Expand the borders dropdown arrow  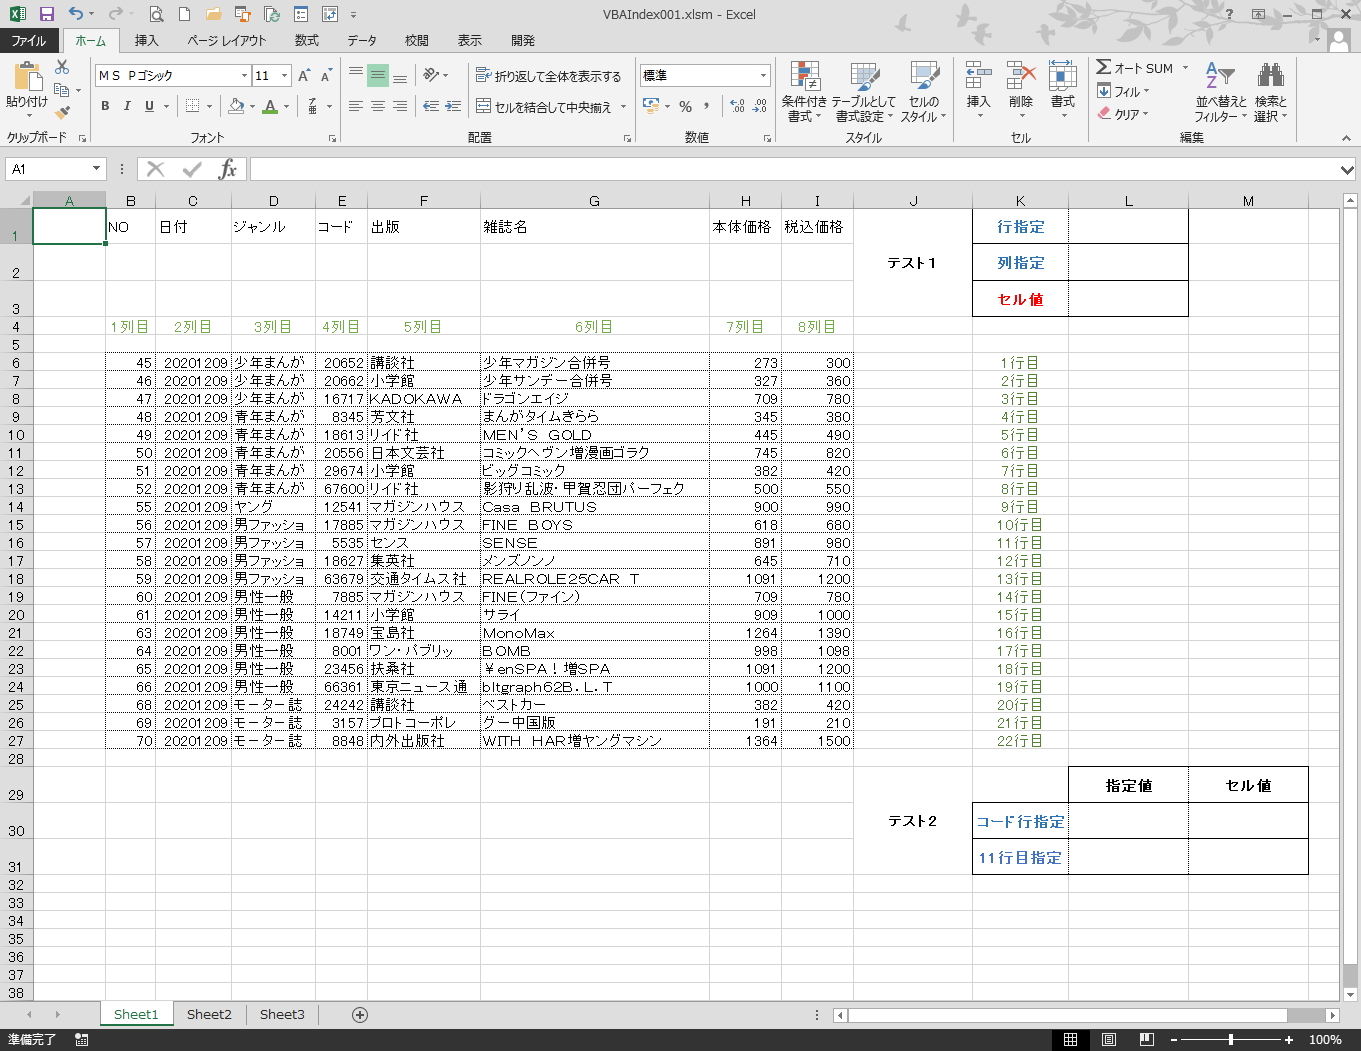click(x=210, y=106)
